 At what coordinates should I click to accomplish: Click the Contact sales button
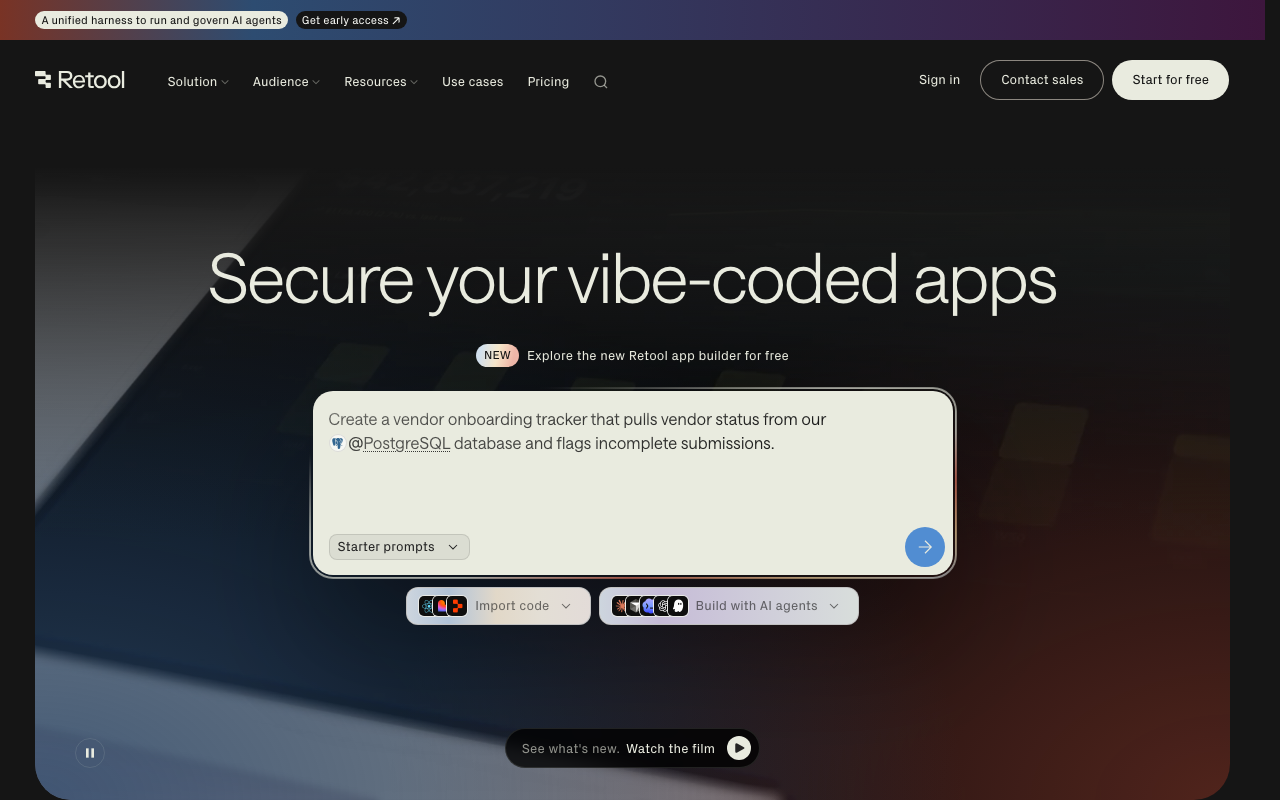[1042, 80]
